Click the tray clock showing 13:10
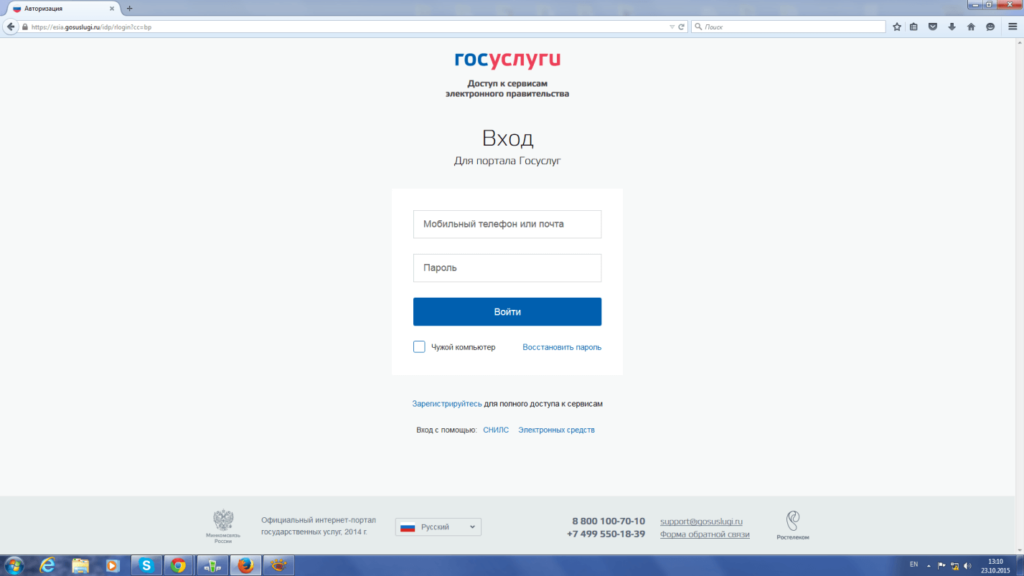 [x=995, y=566]
